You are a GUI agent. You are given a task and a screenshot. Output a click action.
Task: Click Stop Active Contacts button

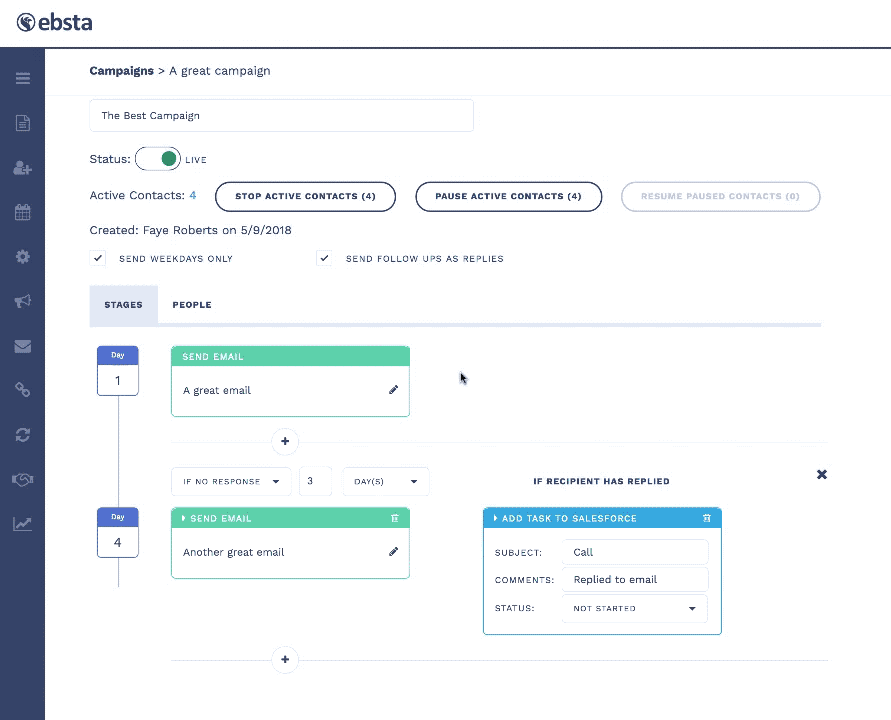(x=305, y=197)
